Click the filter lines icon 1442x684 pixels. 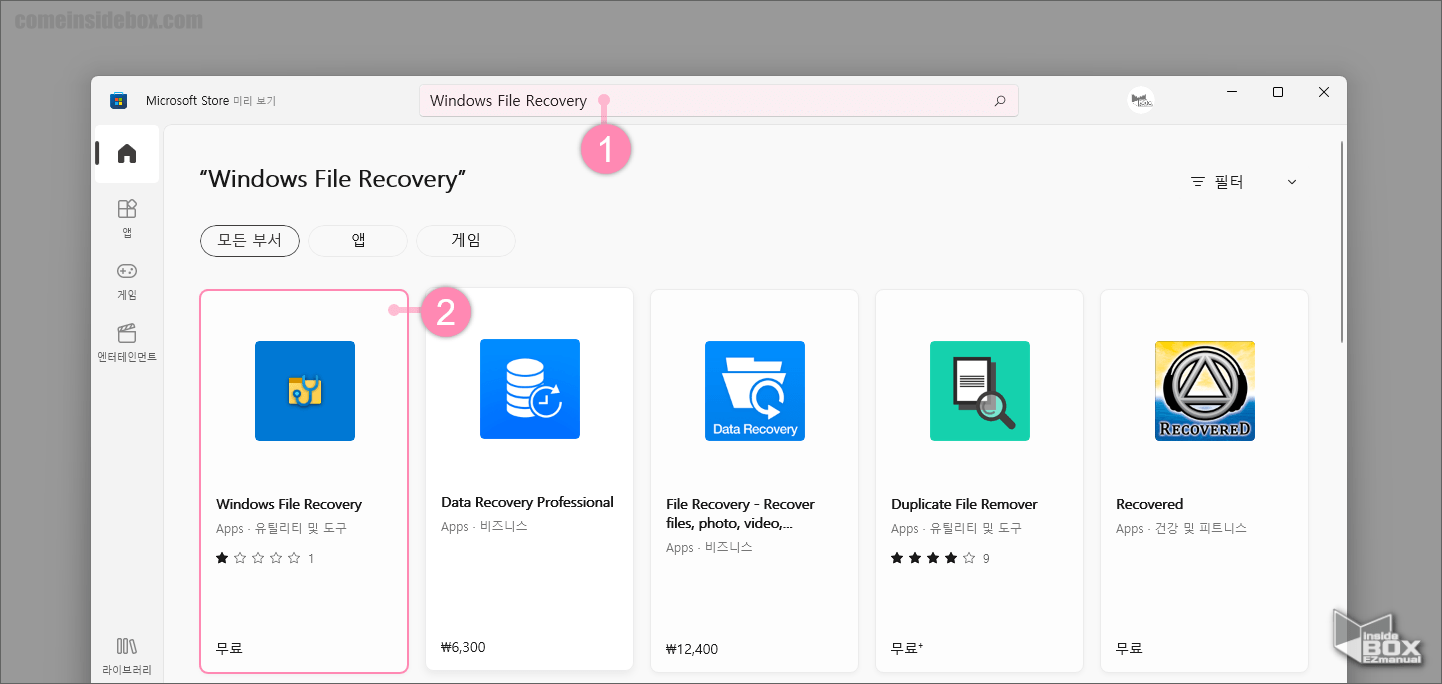click(x=1197, y=182)
